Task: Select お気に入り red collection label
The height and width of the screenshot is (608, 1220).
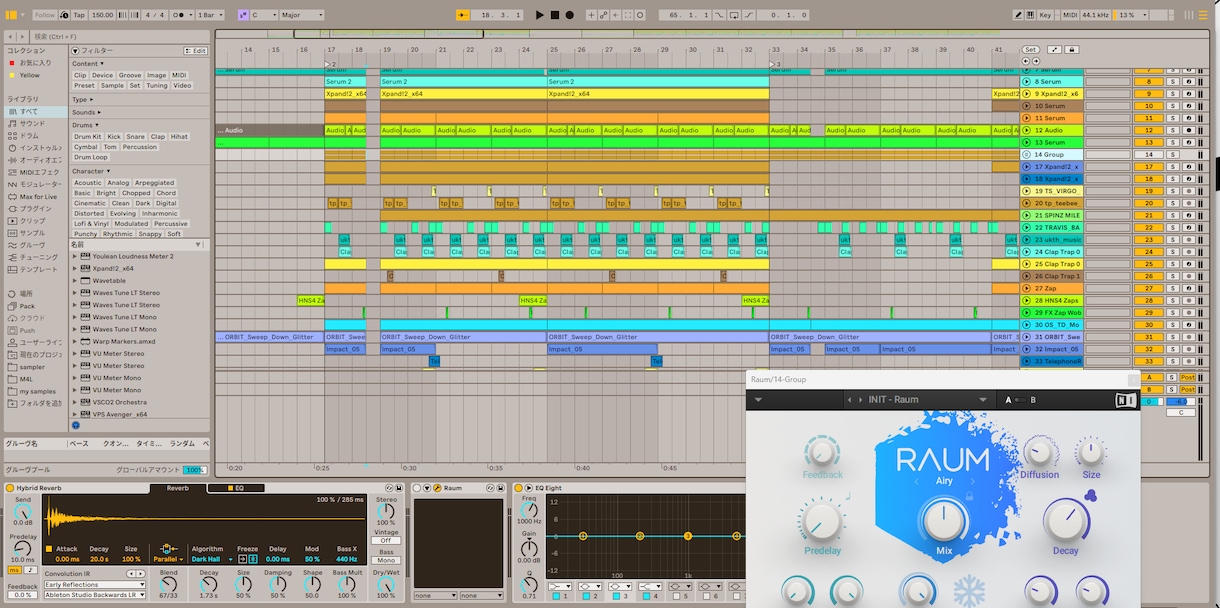Action: pyautogui.click(x=34, y=62)
